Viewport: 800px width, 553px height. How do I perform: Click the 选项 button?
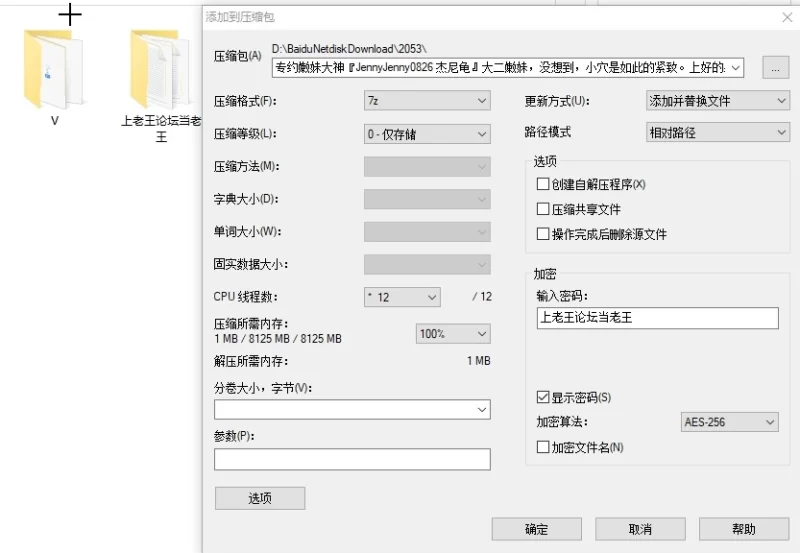pyautogui.click(x=259, y=498)
